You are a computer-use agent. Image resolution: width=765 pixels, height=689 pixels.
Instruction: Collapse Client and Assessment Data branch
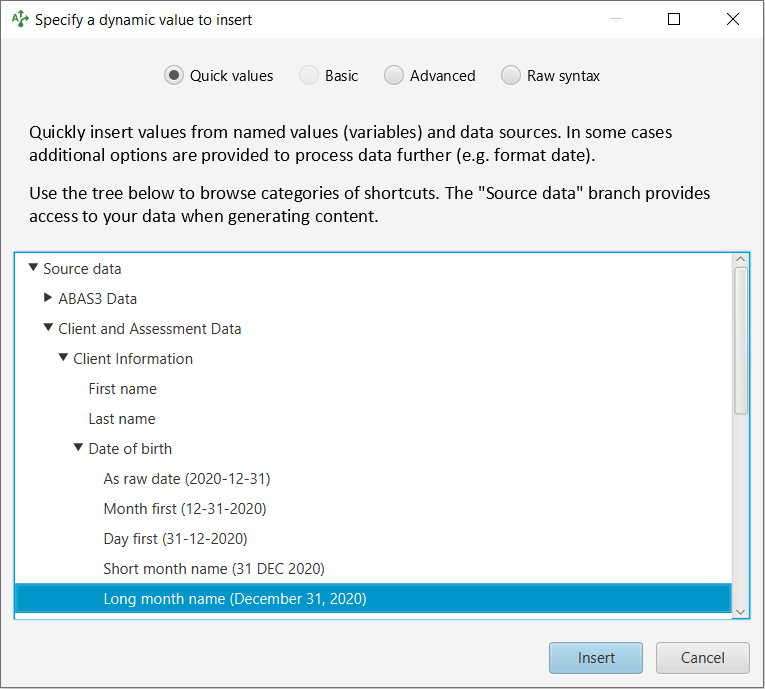point(48,328)
